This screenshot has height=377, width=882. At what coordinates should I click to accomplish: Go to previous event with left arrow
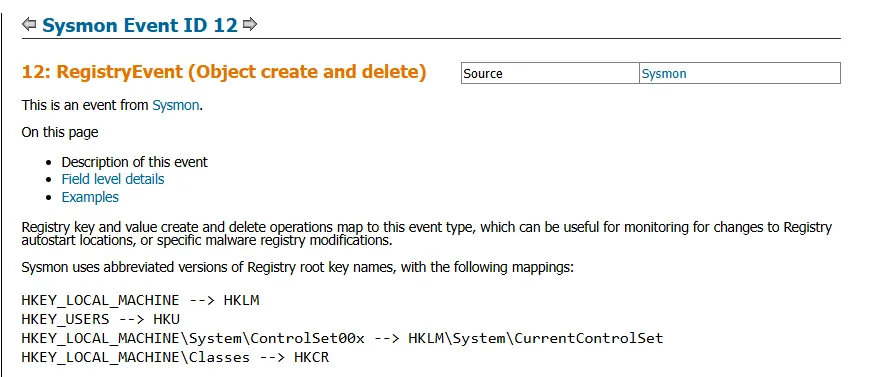click(30, 24)
